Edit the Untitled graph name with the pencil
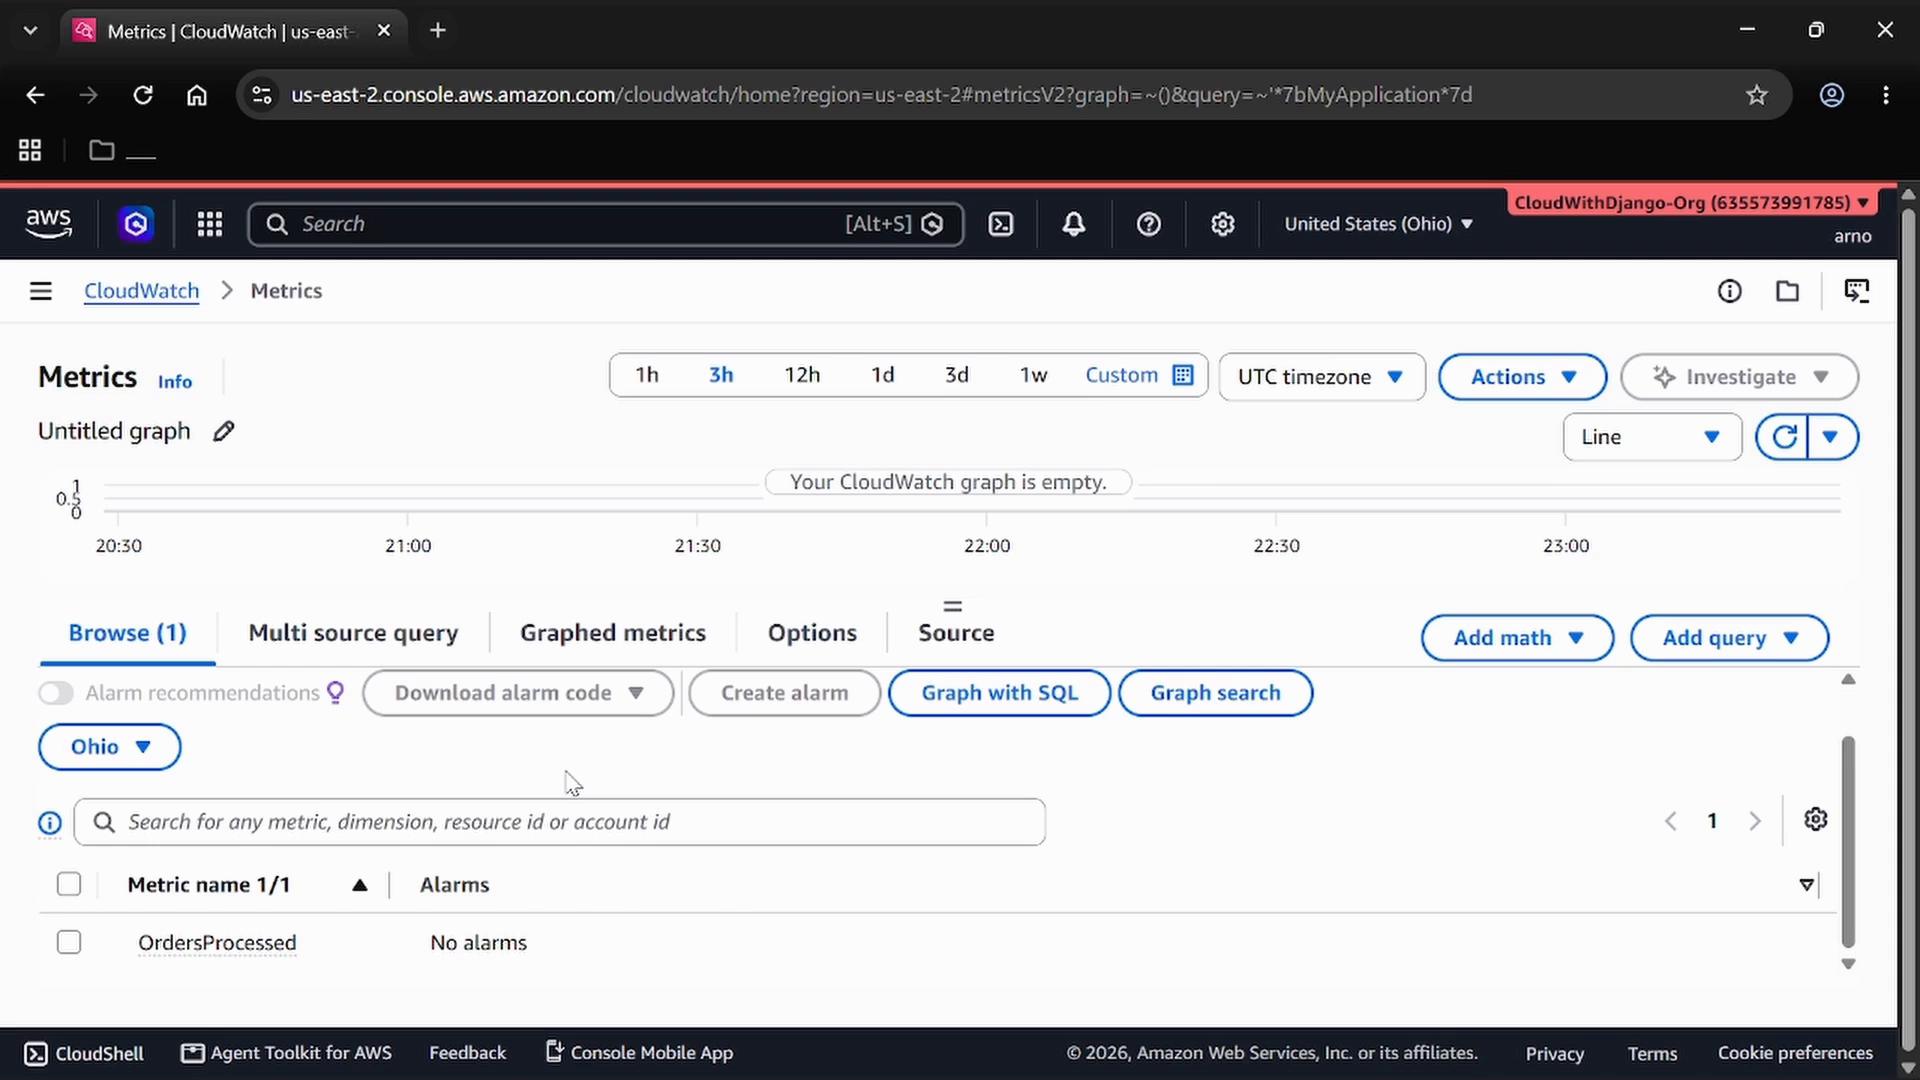The height and width of the screenshot is (1080, 1920). tap(224, 431)
